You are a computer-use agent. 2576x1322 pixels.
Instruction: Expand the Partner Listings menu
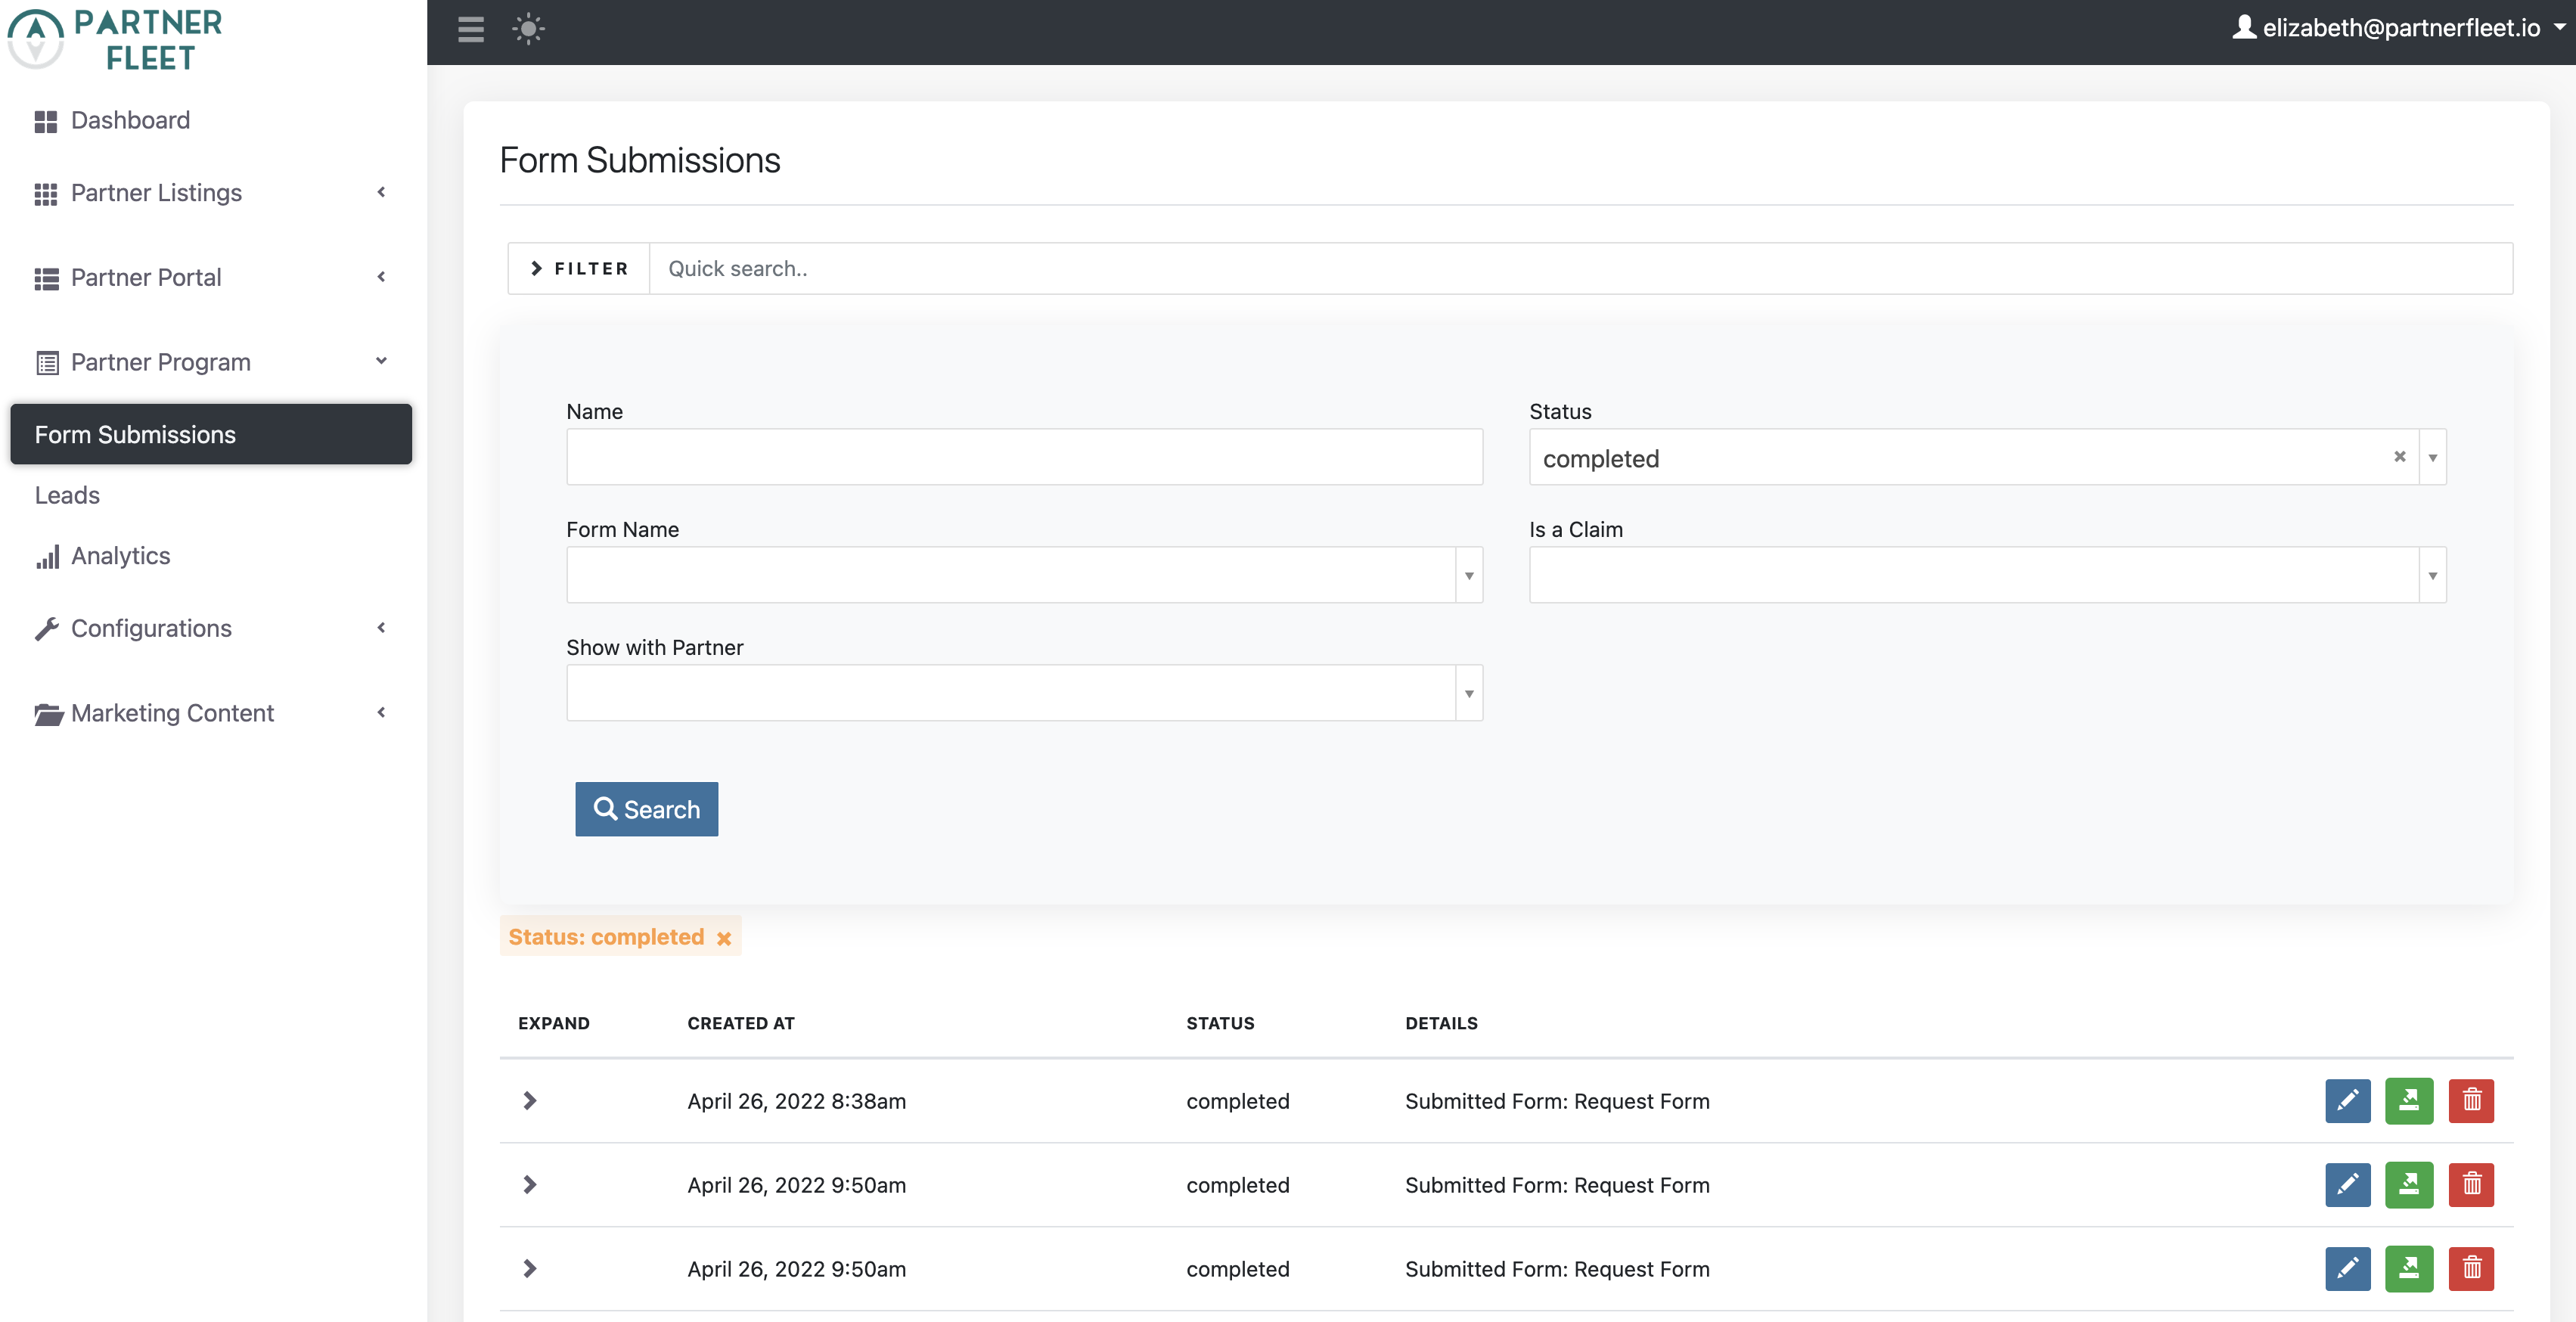(x=211, y=192)
